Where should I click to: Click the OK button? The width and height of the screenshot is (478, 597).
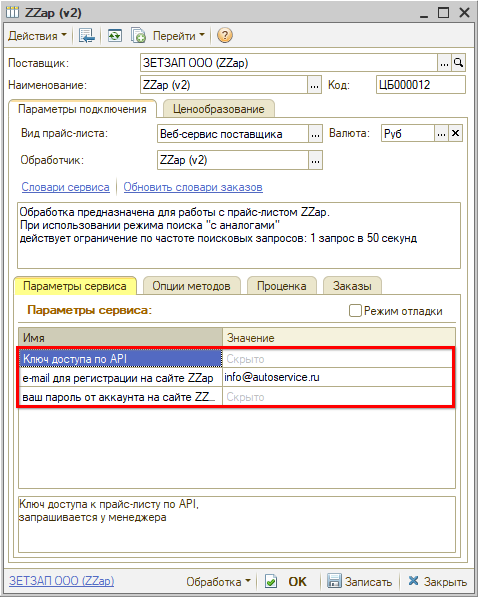click(297, 581)
